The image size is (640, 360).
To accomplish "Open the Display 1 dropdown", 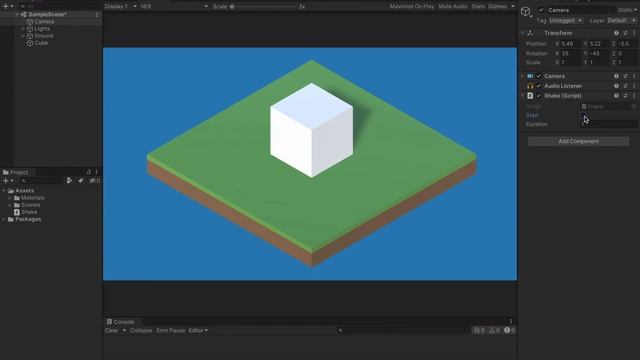I will tap(120, 7).
